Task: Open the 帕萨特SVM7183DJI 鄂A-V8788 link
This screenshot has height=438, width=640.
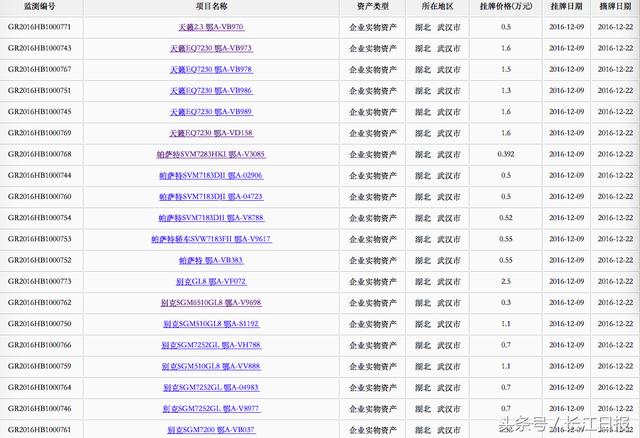Action: [x=211, y=218]
